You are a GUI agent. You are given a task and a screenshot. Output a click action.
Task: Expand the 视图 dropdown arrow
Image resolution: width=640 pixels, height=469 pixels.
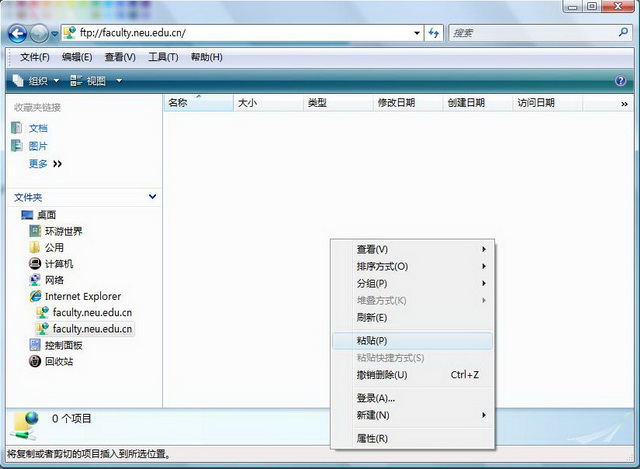[119, 81]
